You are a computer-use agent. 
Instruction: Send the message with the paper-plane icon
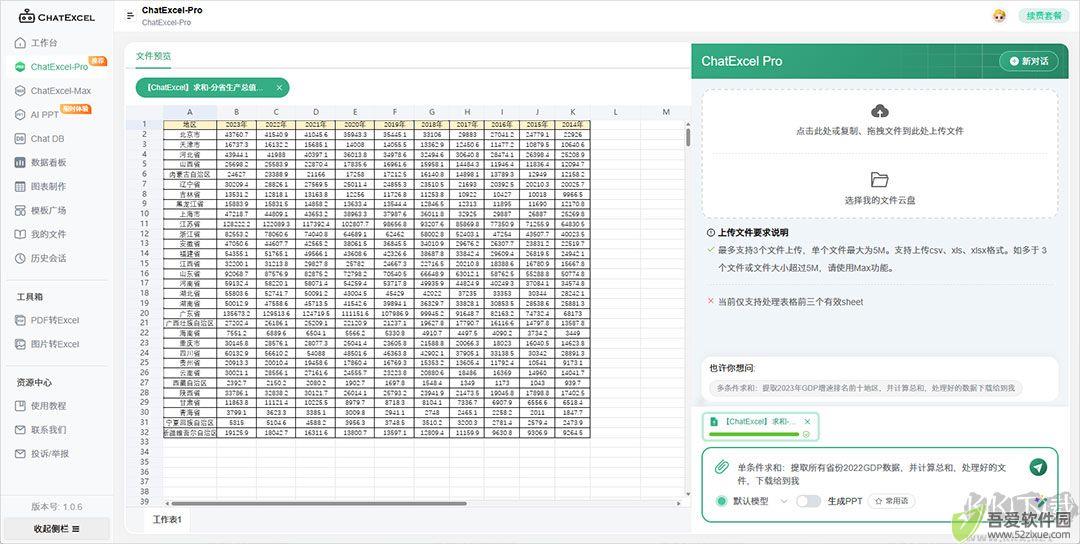pos(1038,467)
